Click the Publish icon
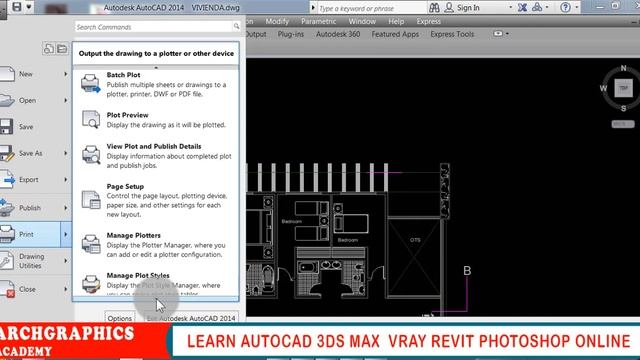The height and width of the screenshot is (360, 640). [x=7, y=208]
